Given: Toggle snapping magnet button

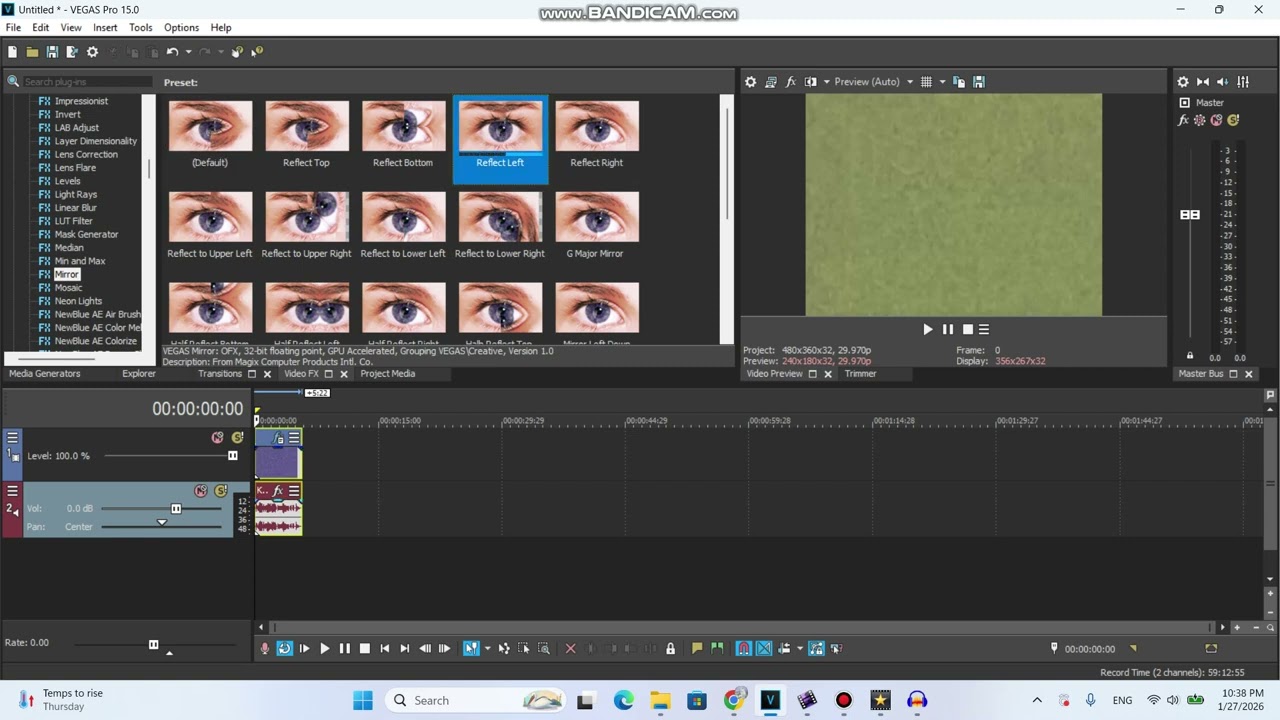Looking at the screenshot, I should coord(744,649).
